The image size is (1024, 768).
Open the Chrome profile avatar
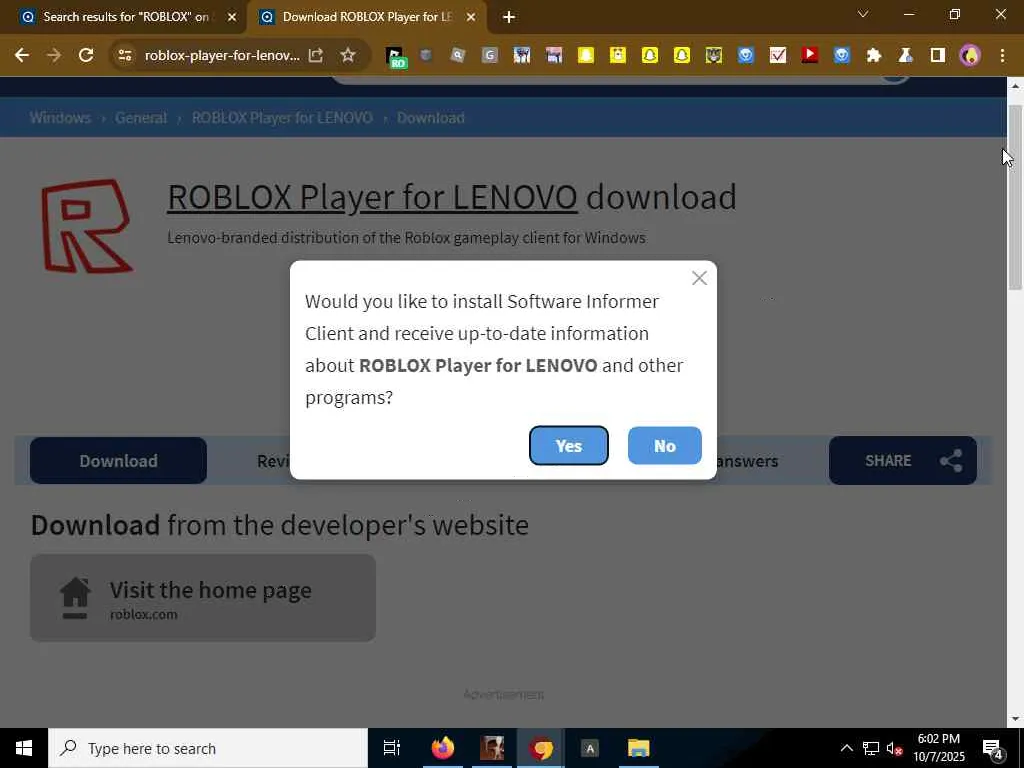970,56
